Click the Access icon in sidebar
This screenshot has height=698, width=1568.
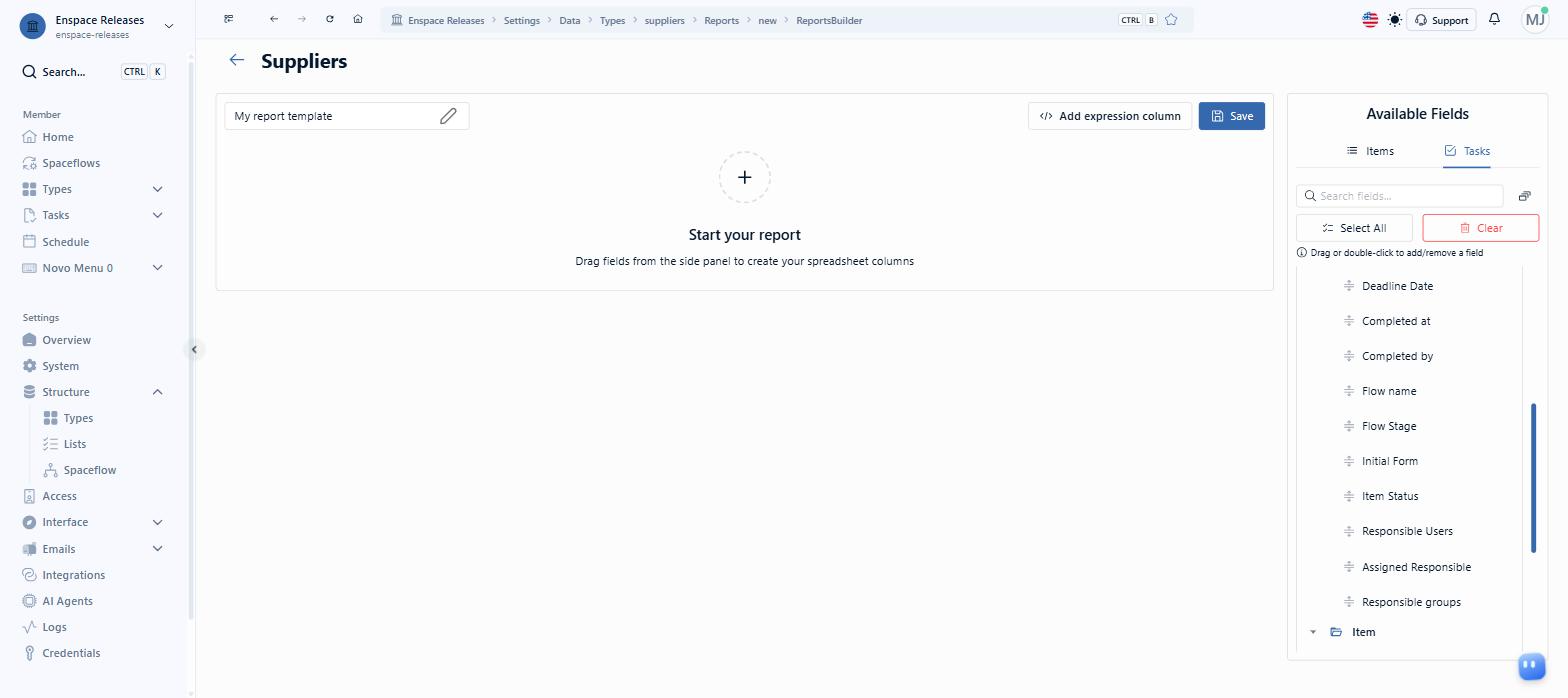29,496
